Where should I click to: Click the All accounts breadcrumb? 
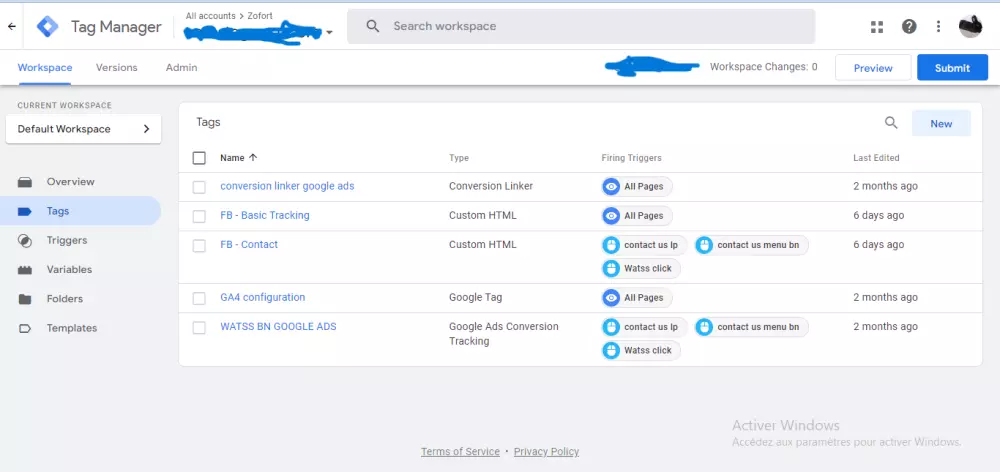[x=211, y=15]
